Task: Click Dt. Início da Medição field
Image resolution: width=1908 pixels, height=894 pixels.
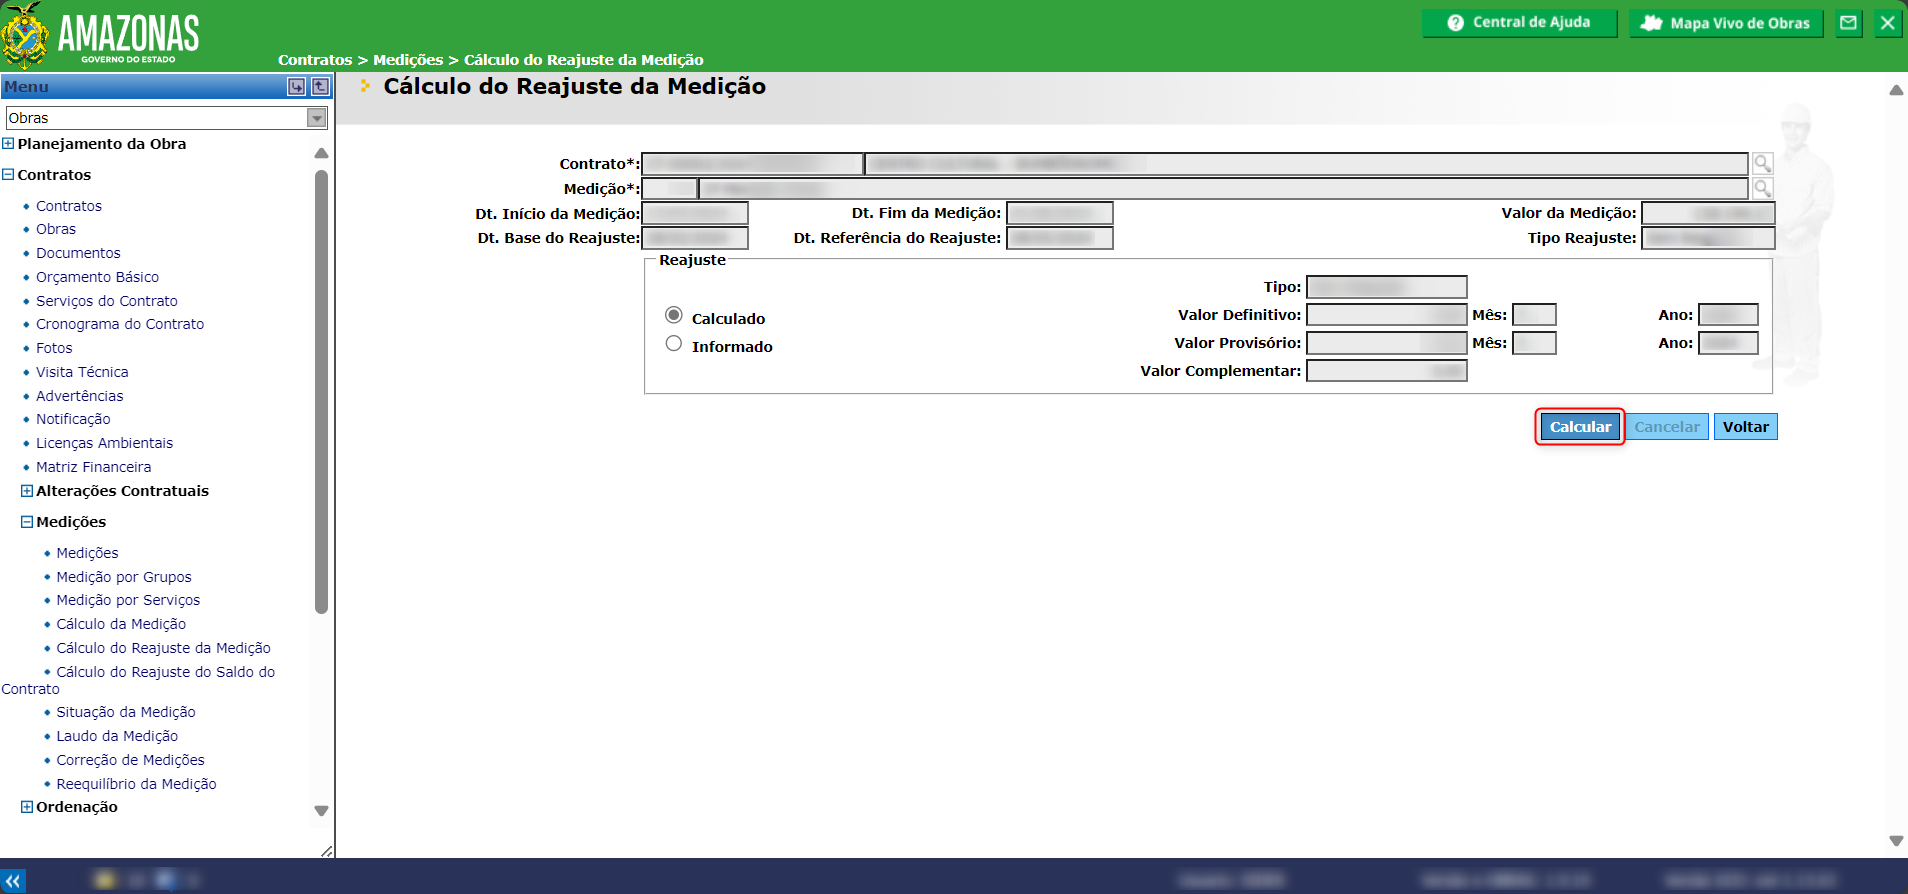Action: (695, 213)
